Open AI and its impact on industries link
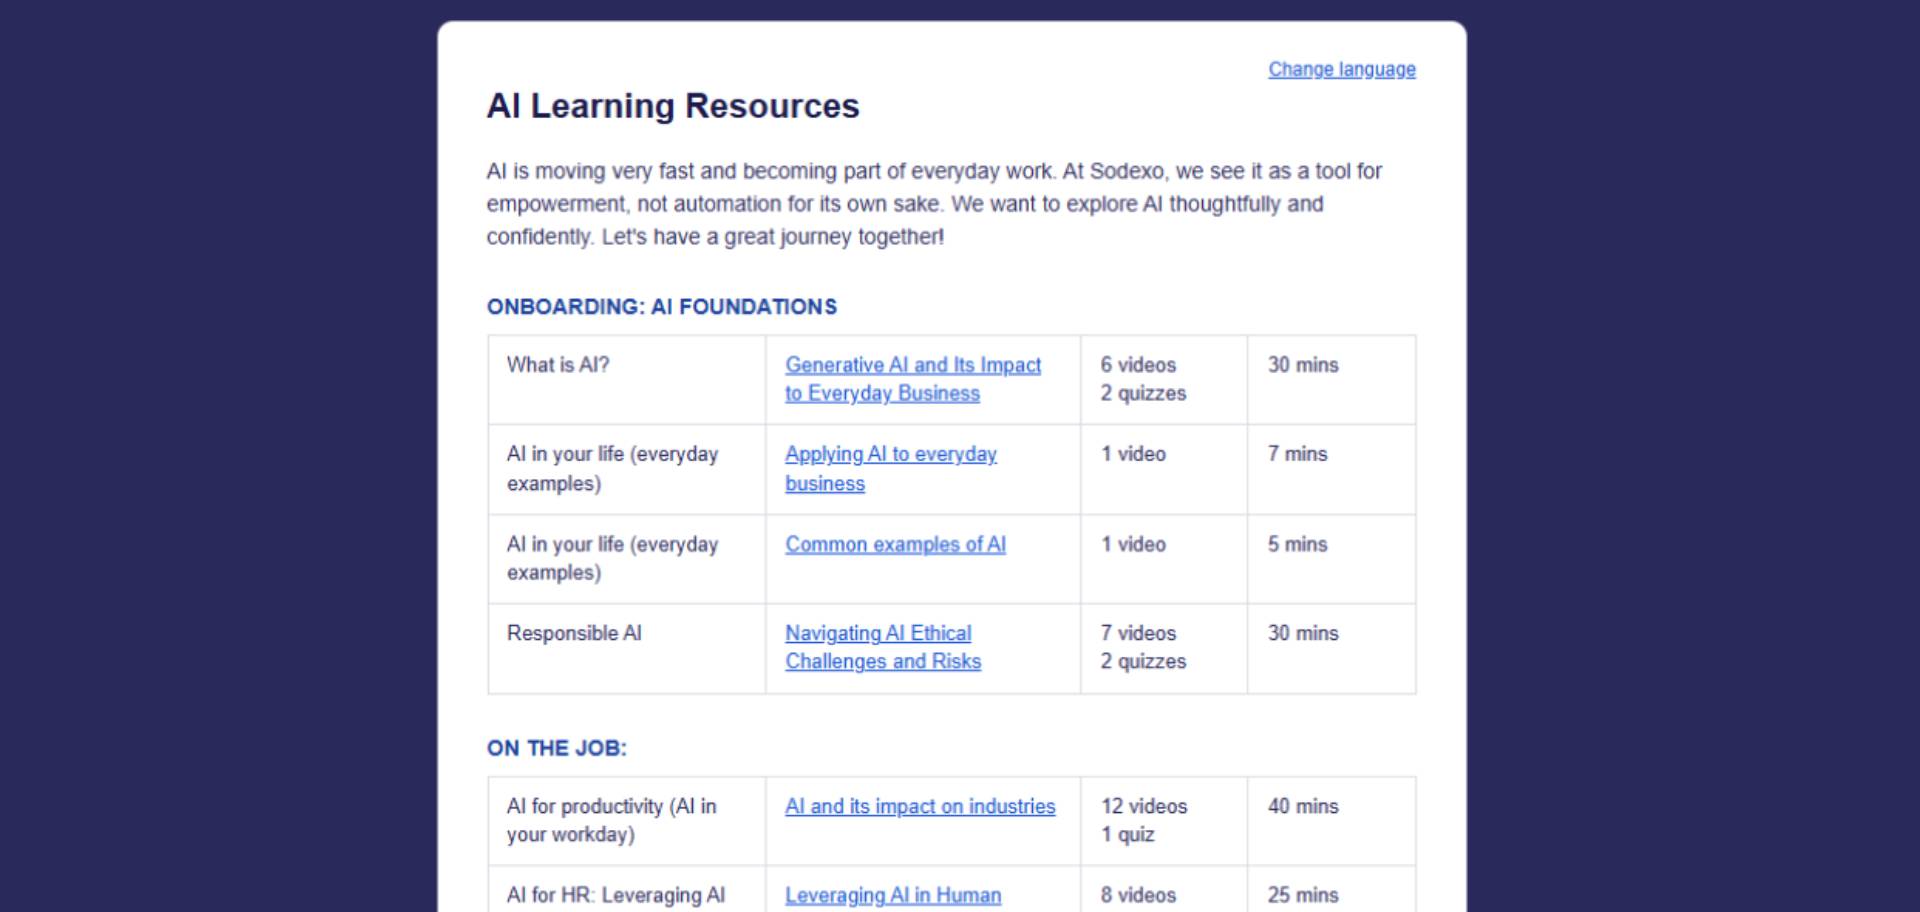The image size is (1920, 912). 920,806
